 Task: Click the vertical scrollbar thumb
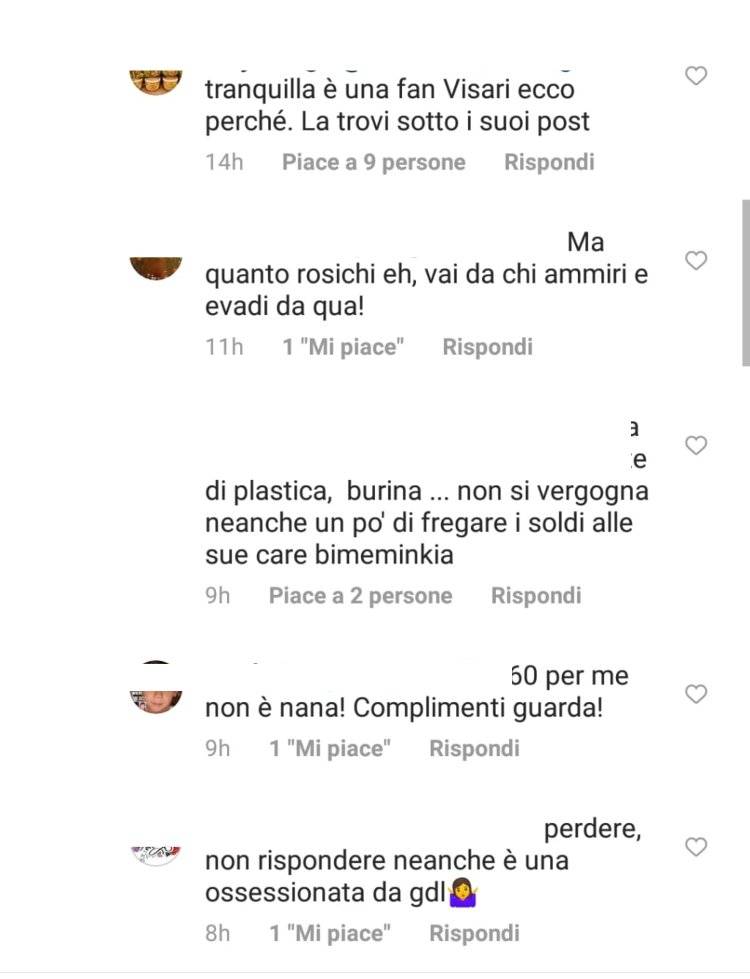click(x=746, y=282)
